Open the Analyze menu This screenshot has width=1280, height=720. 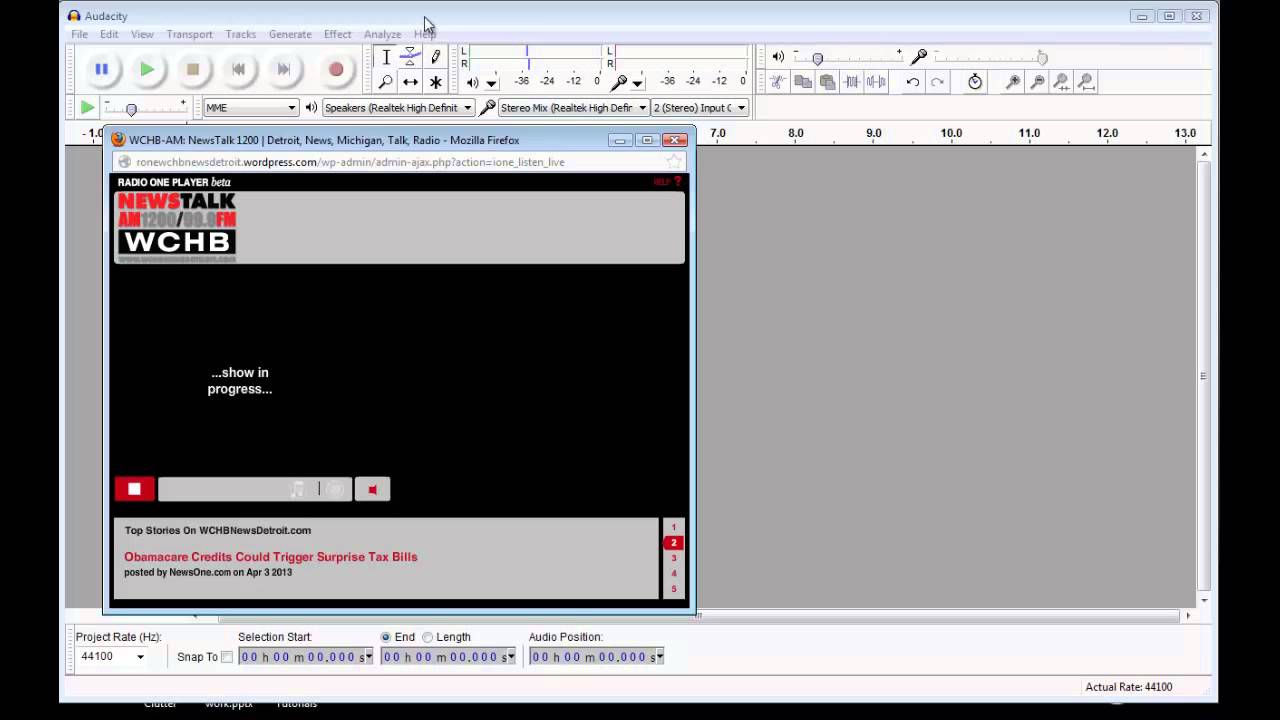382,34
